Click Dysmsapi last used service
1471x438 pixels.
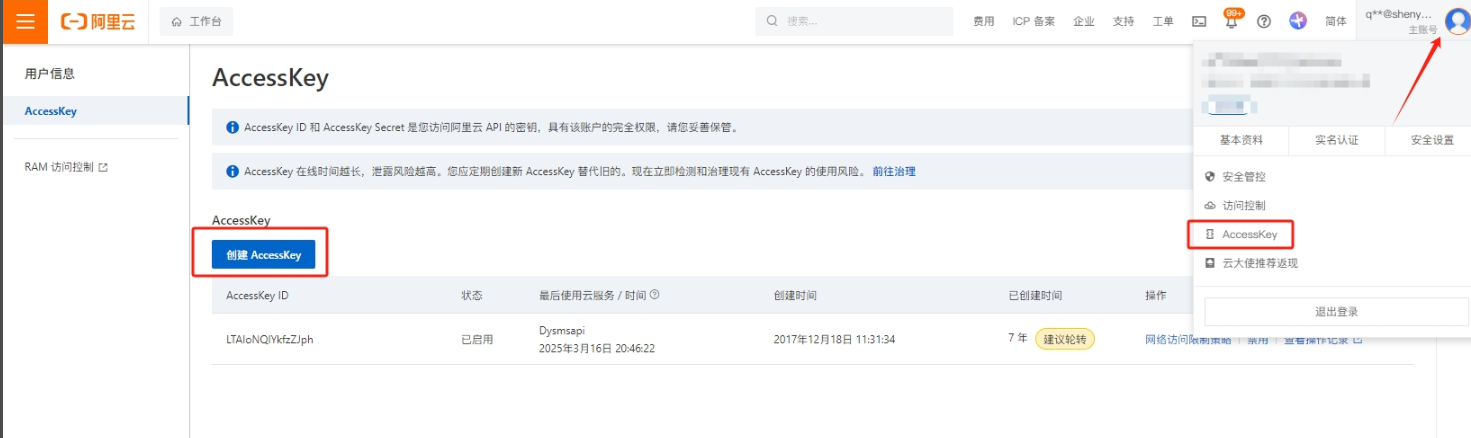[562, 329]
